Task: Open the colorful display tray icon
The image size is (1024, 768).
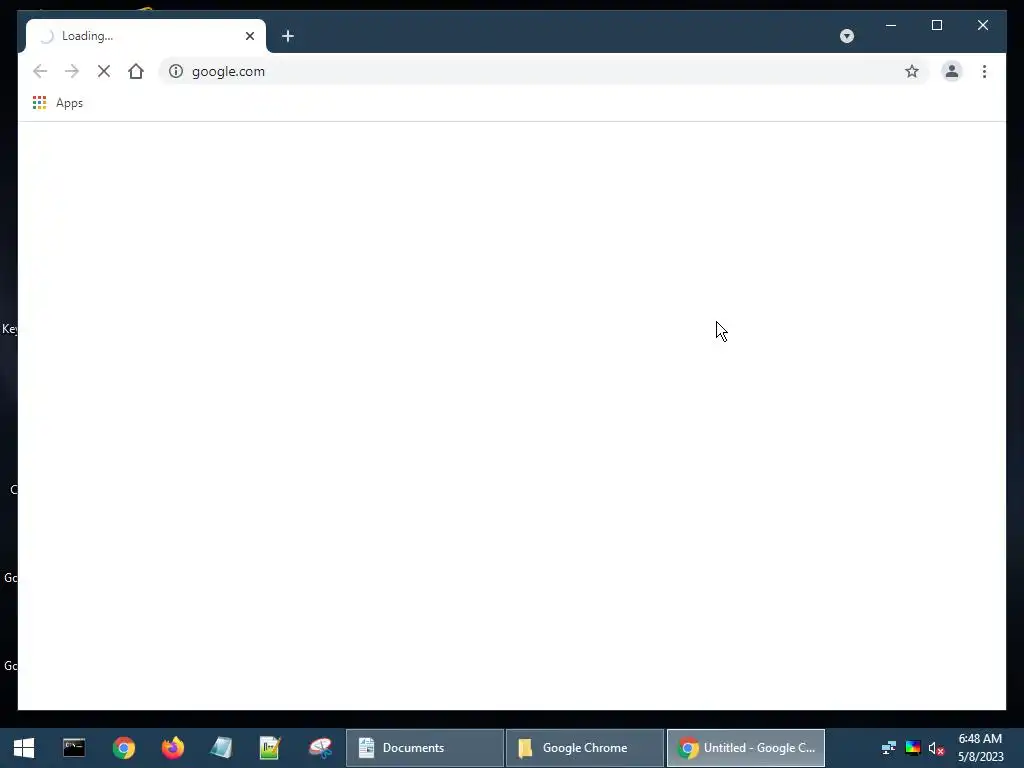Action: pos(912,748)
